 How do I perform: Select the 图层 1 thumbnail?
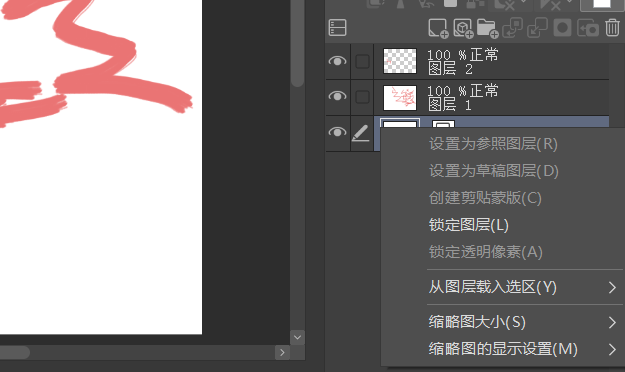click(x=400, y=98)
